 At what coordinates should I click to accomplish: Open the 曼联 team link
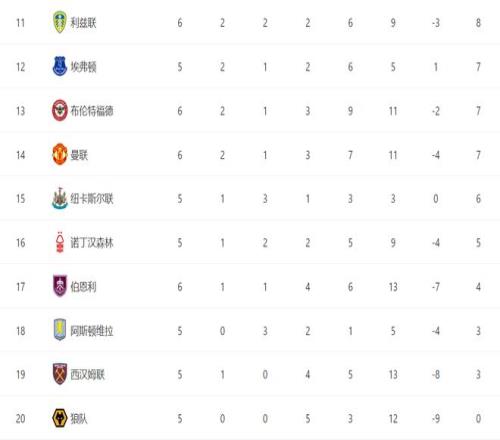point(79,155)
